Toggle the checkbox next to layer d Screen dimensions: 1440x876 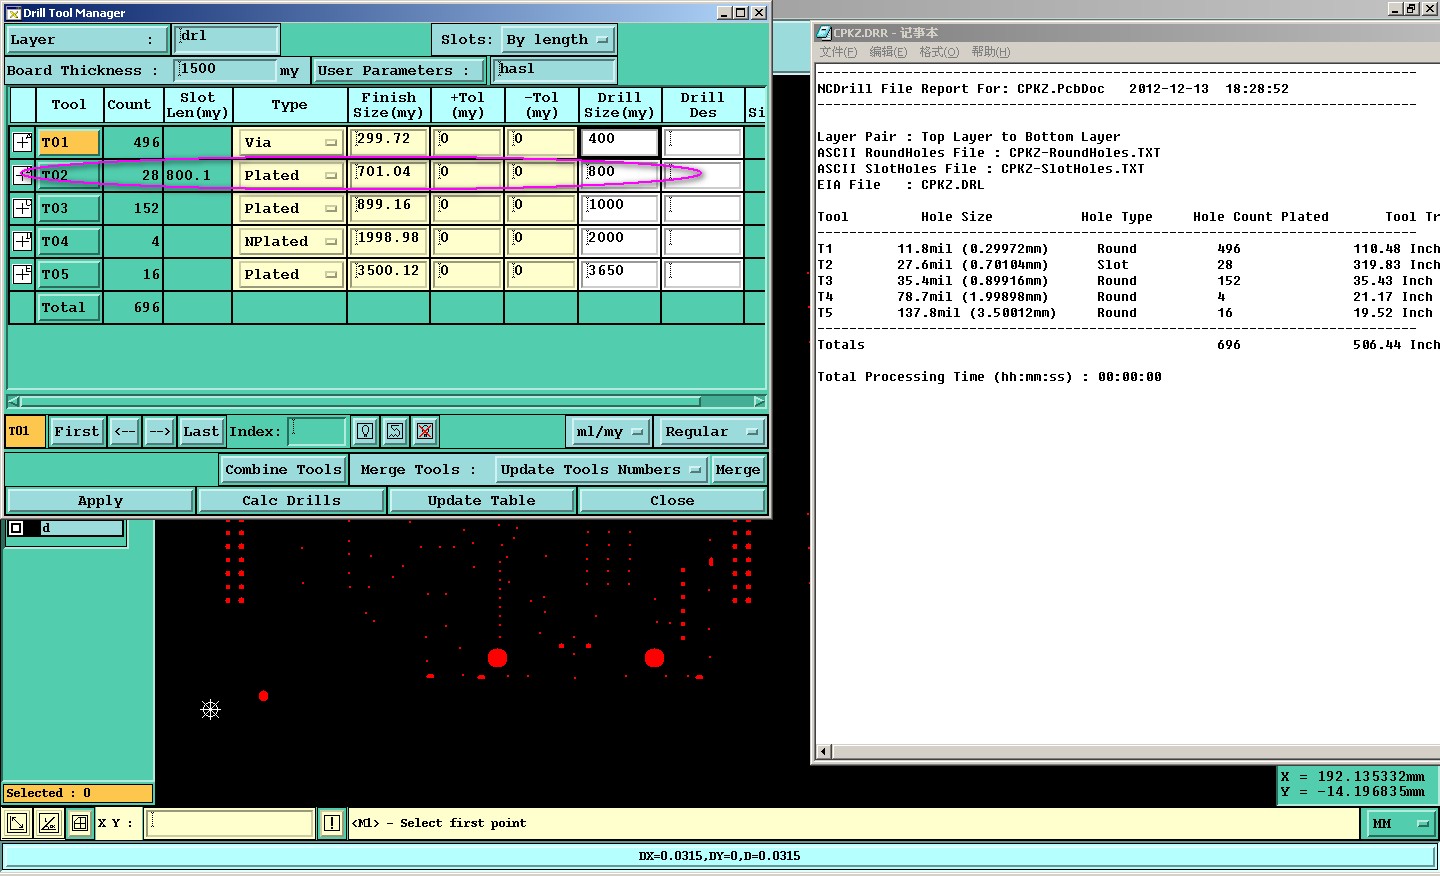click(x=16, y=528)
